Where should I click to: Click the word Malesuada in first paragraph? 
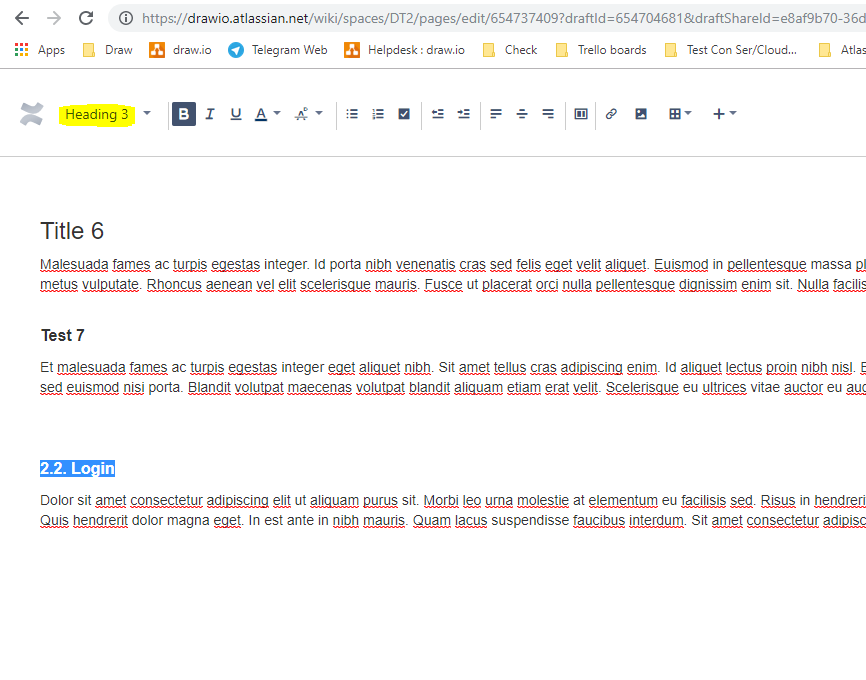click(x=74, y=265)
